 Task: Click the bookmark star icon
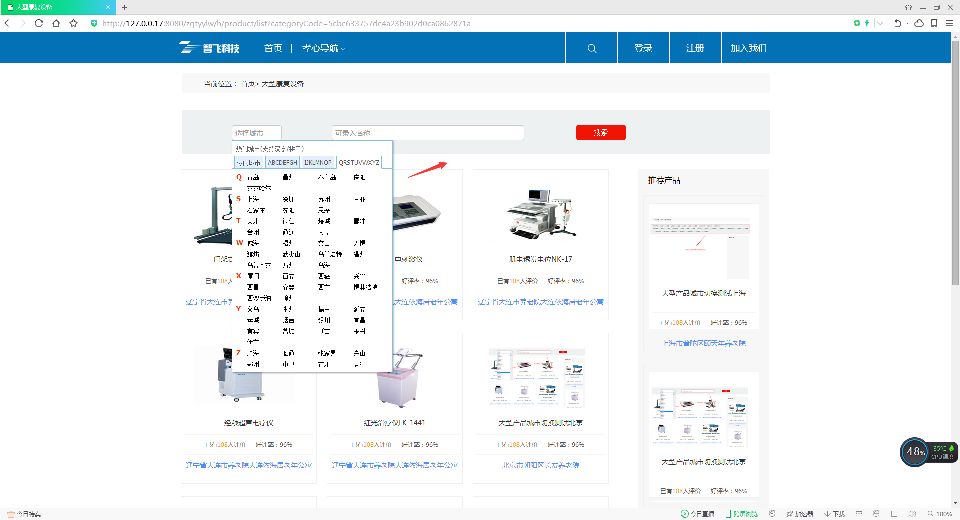(73, 22)
